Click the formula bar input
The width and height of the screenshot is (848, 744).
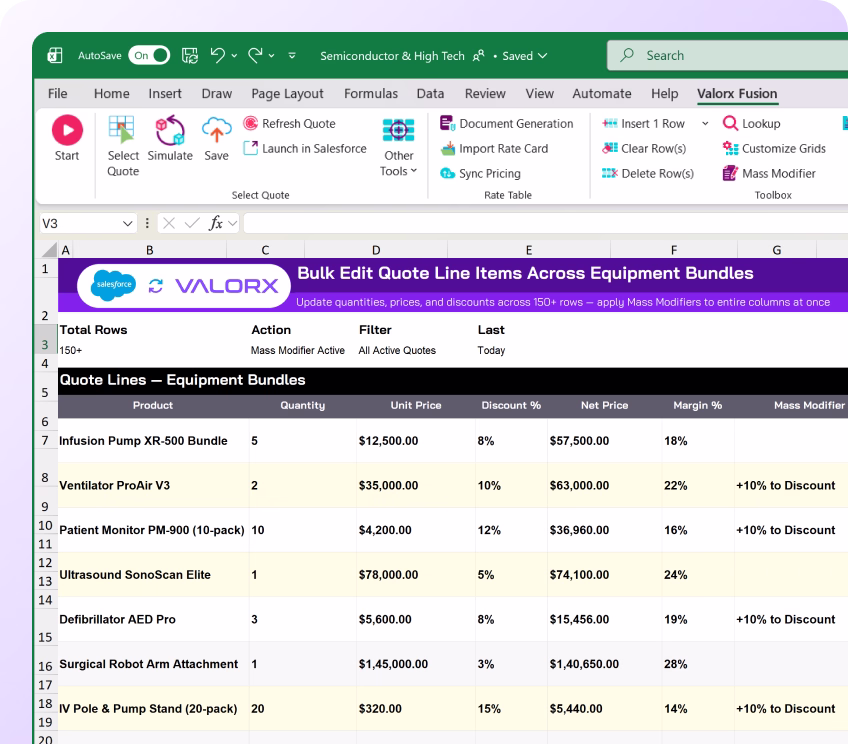pos(545,223)
